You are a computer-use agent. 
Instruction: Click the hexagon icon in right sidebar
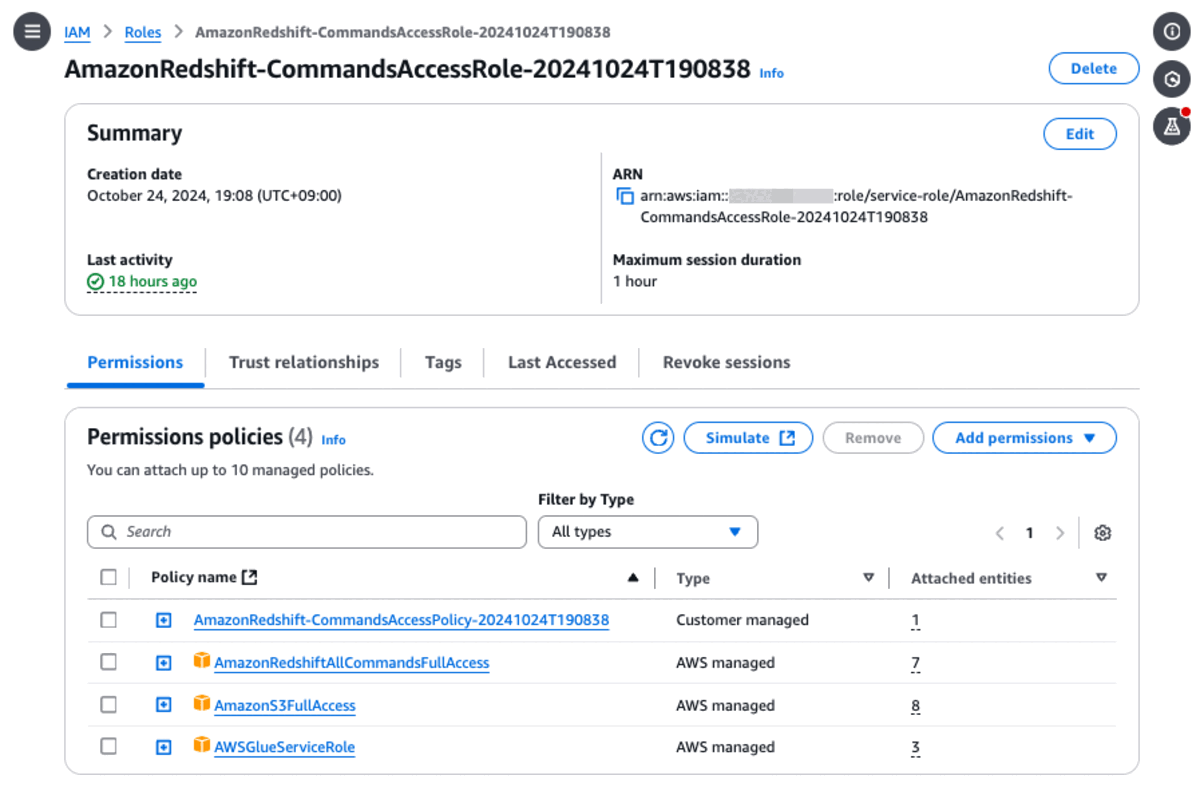(x=1172, y=79)
